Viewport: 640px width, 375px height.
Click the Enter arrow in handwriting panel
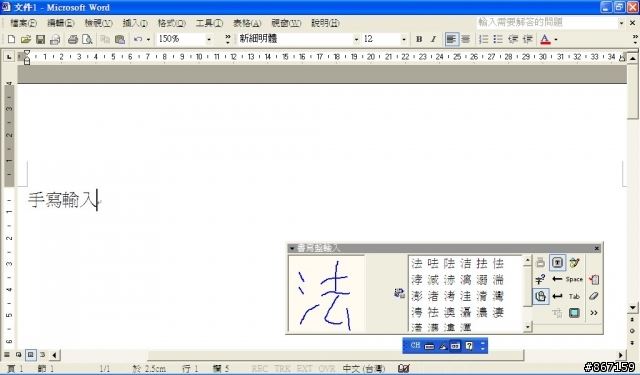coord(557,296)
